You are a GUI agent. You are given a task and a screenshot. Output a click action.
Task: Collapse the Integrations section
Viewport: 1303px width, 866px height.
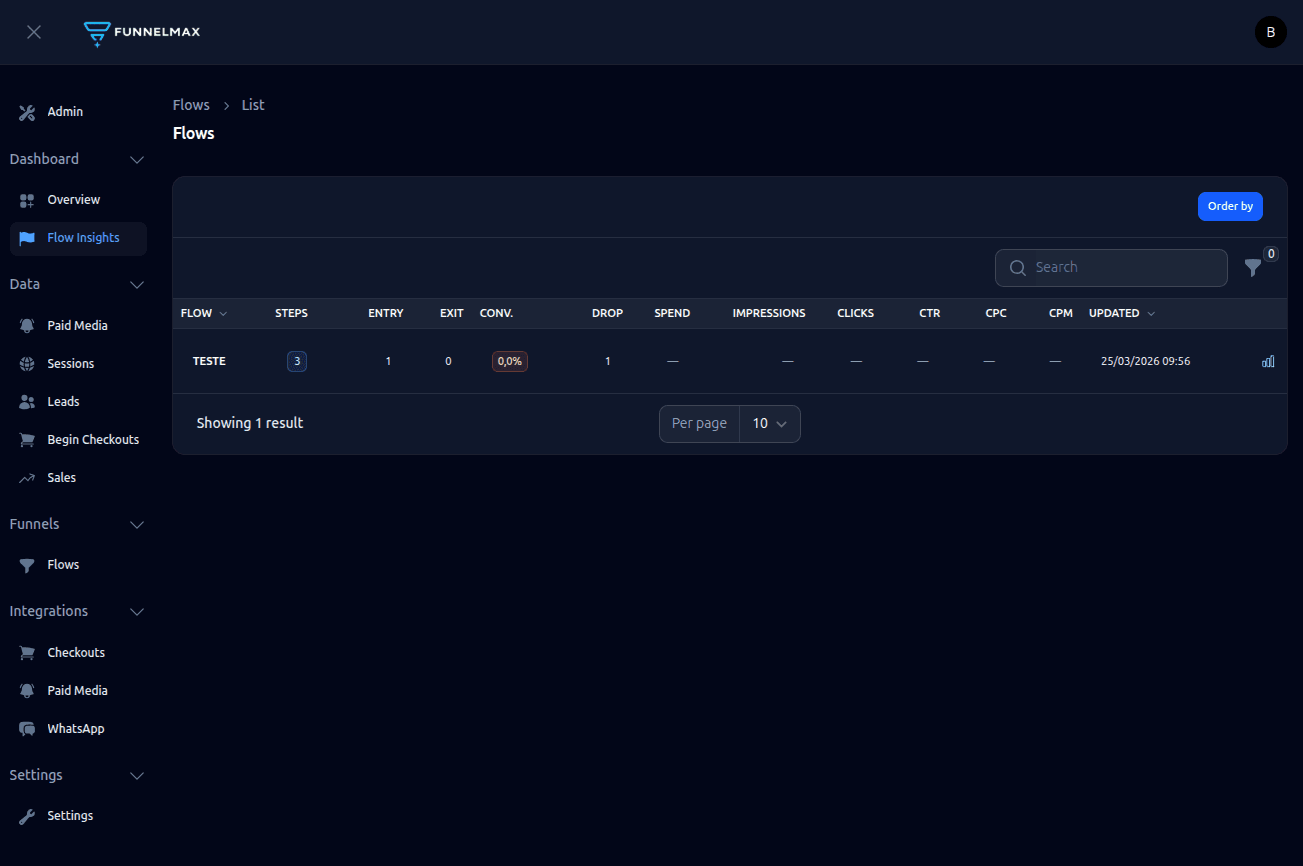137,611
